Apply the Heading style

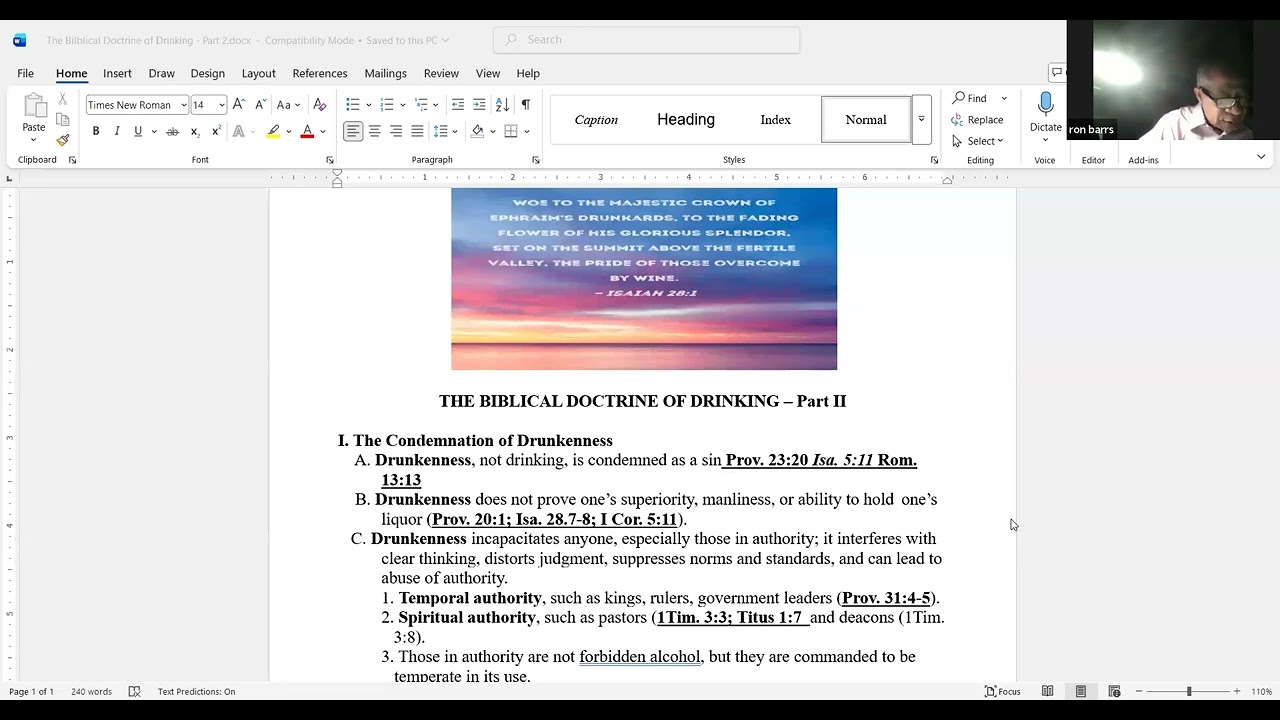point(686,119)
